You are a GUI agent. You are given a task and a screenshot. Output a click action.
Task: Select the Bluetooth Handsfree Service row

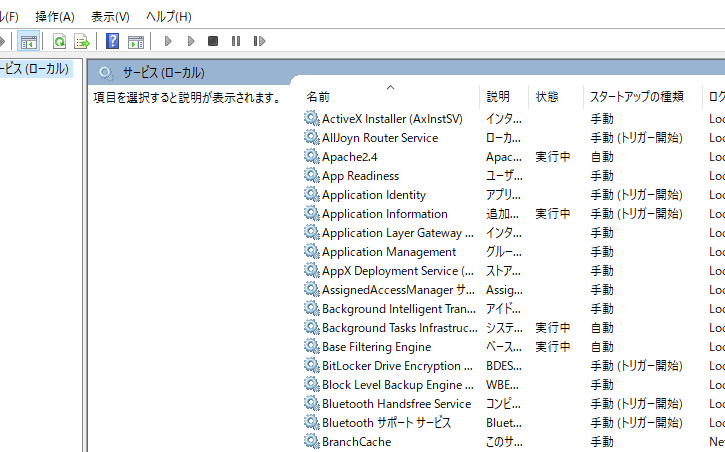[x=396, y=403]
